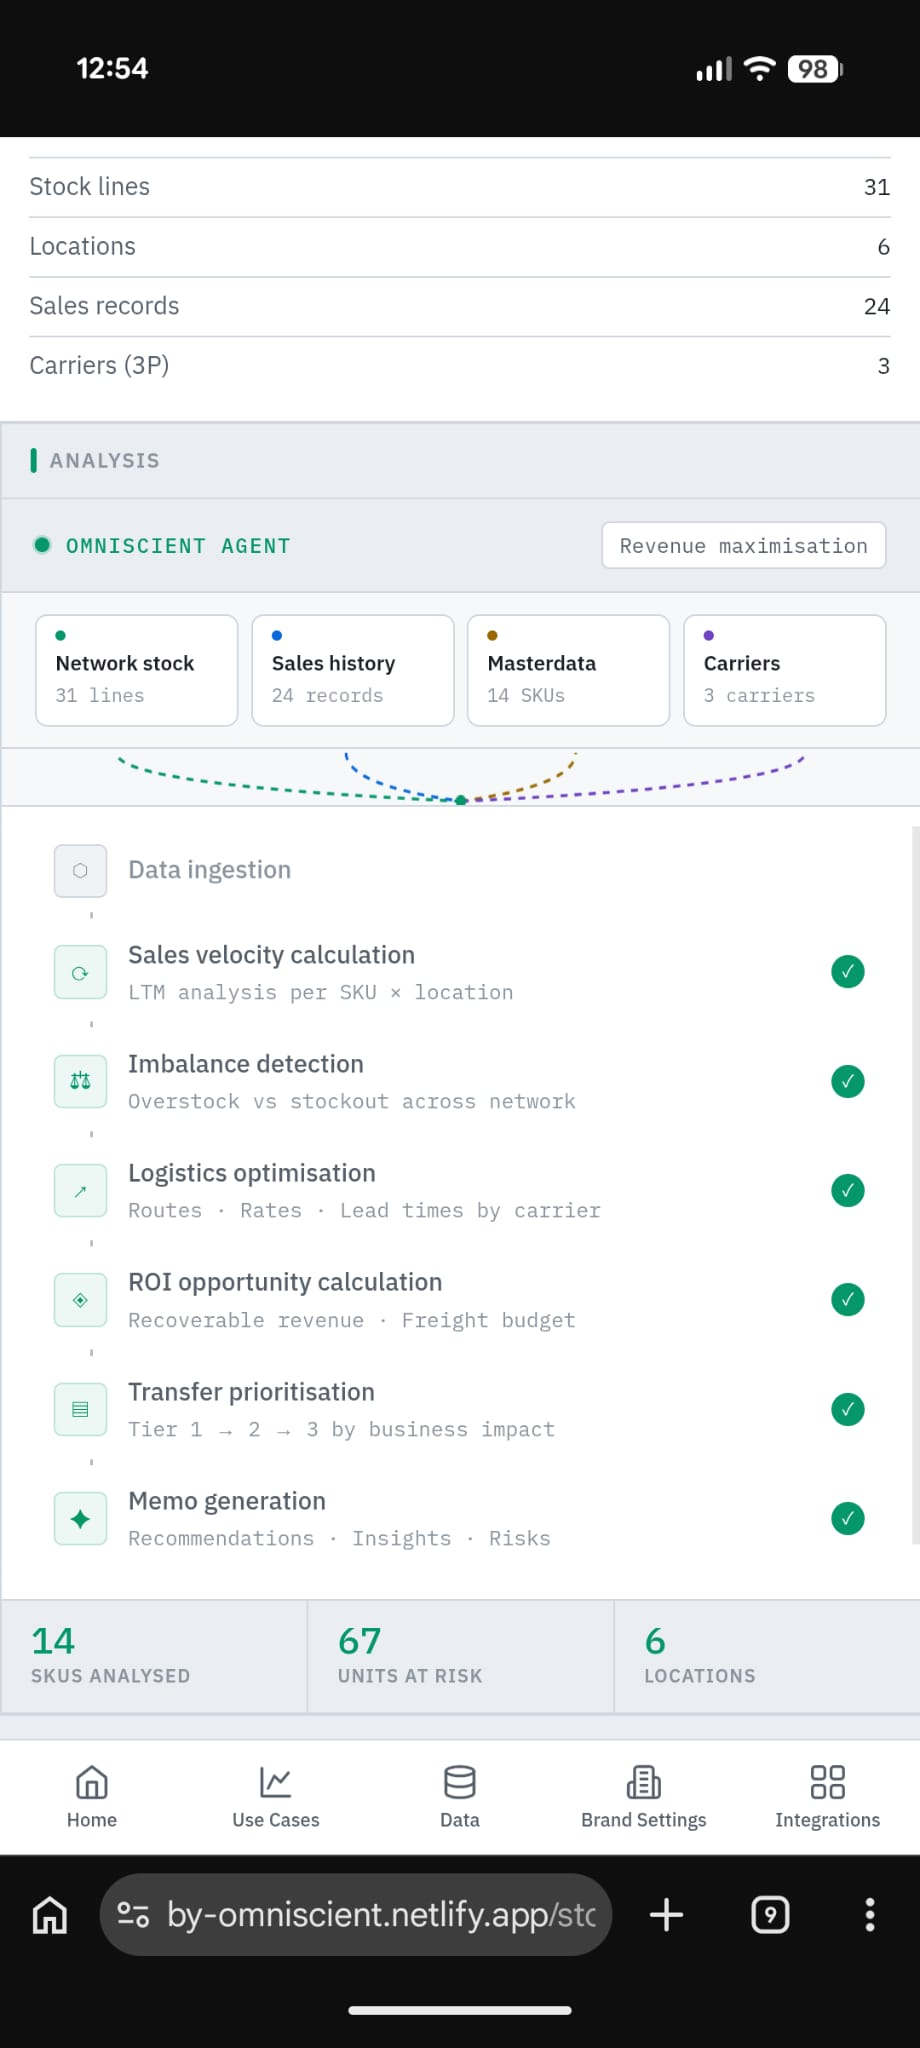Click the Logistics optimisation arrow icon
920x2048 pixels.
click(80, 1191)
